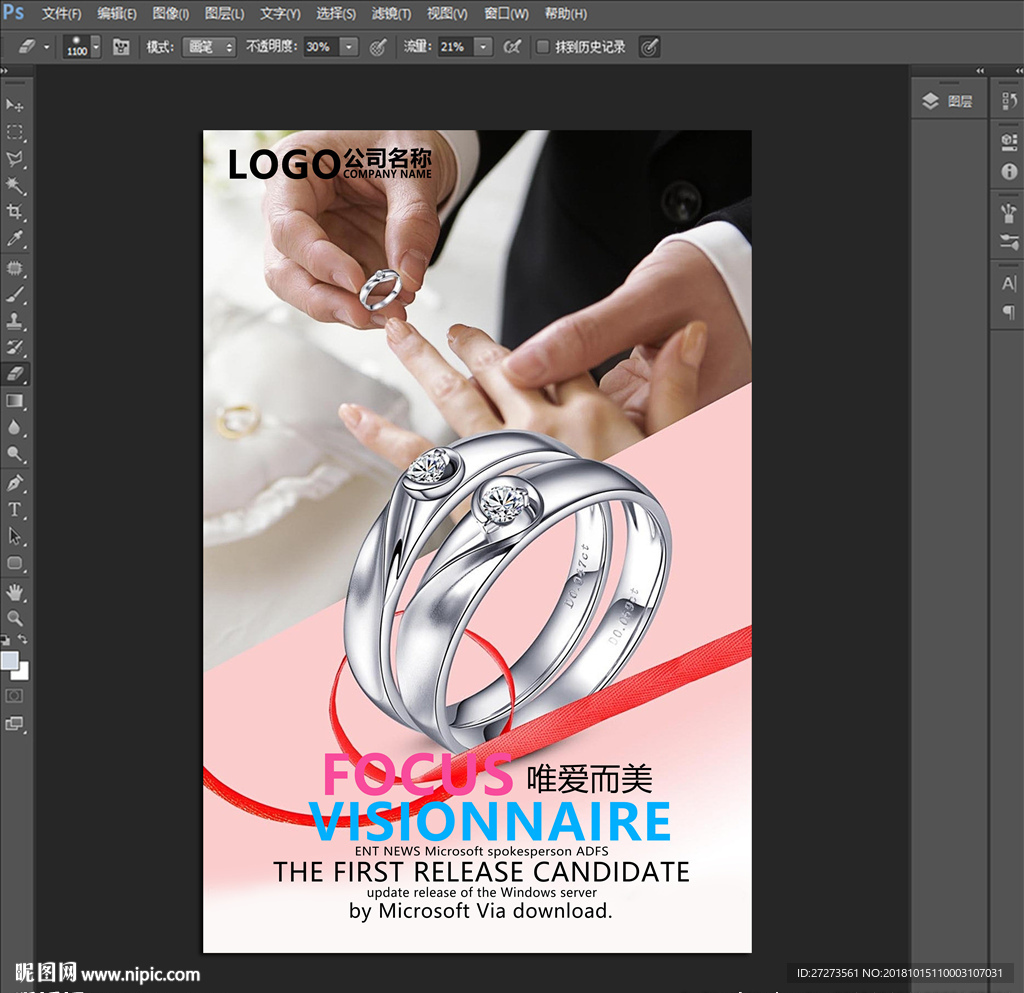1024x993 pixels.
Task: Activate the Horizontal Type tool
Action: [15, 510]
